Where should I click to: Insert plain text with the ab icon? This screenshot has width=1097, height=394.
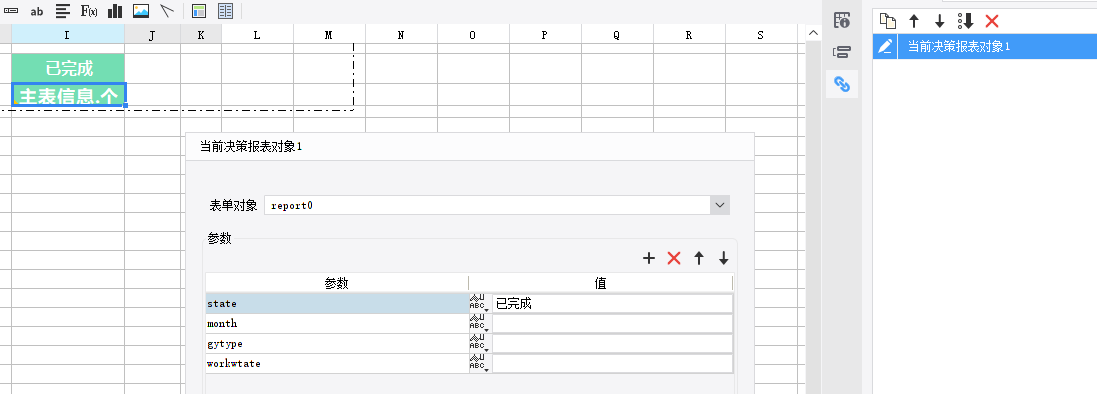pos(37,11)
